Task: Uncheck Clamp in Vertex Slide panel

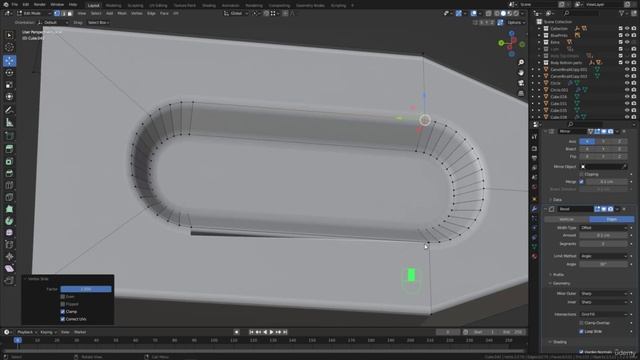Action: point(62,311)
